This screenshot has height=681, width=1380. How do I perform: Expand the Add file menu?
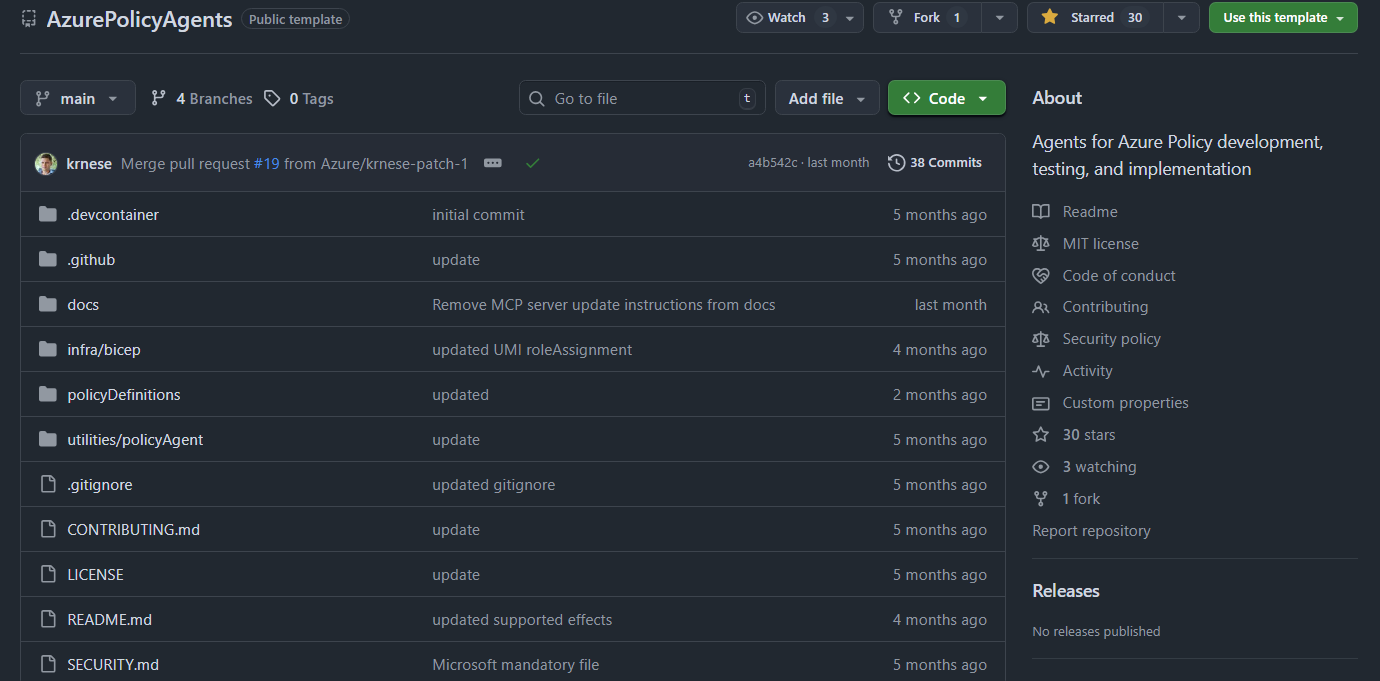826,98
